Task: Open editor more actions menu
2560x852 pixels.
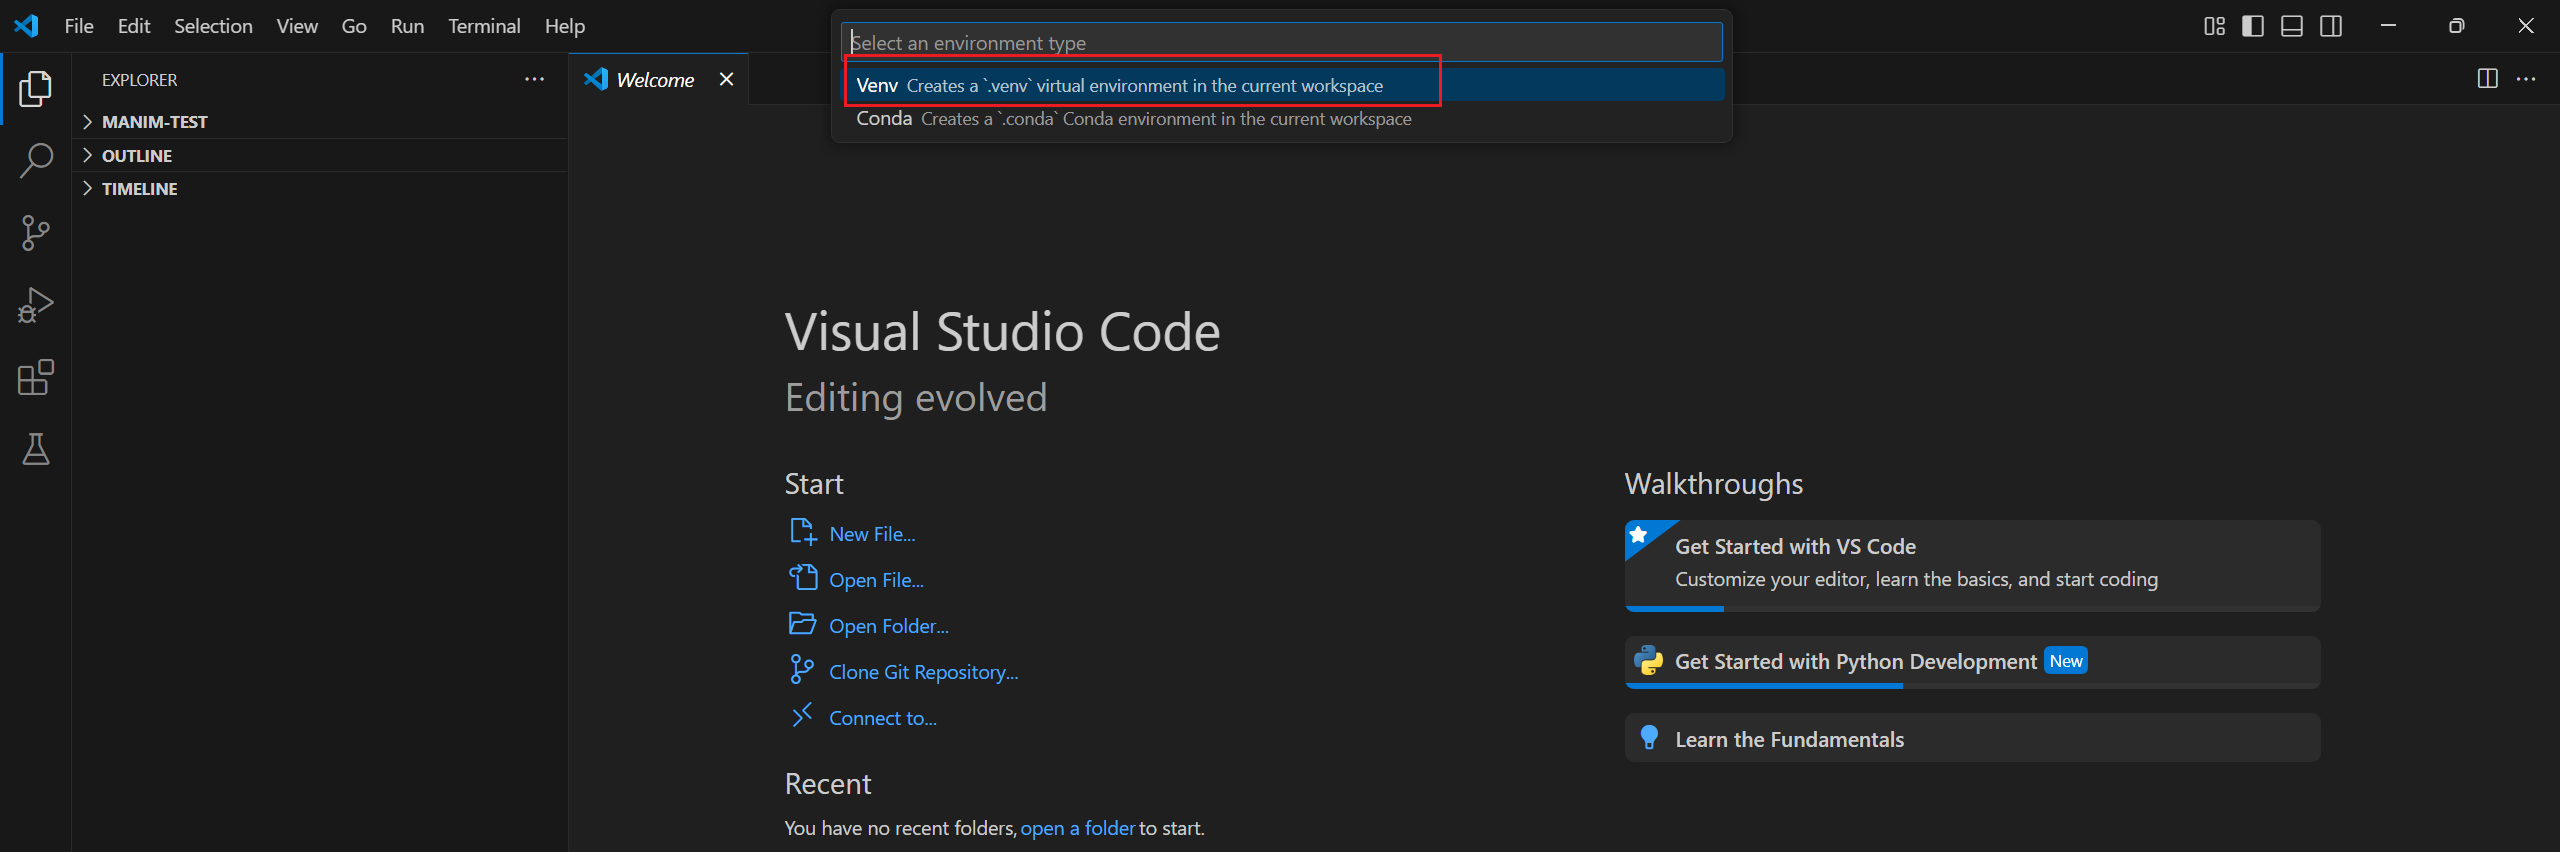Action: coord(2526,79)
